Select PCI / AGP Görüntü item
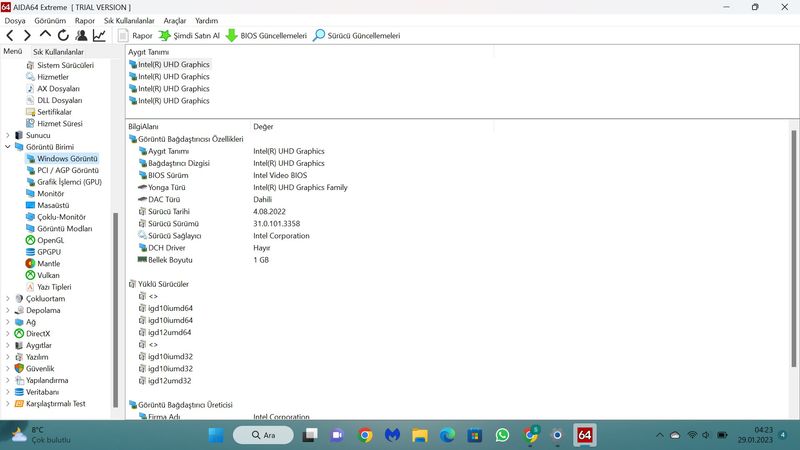This screenshot has width=800, height=450. click(x=62, y=170)
